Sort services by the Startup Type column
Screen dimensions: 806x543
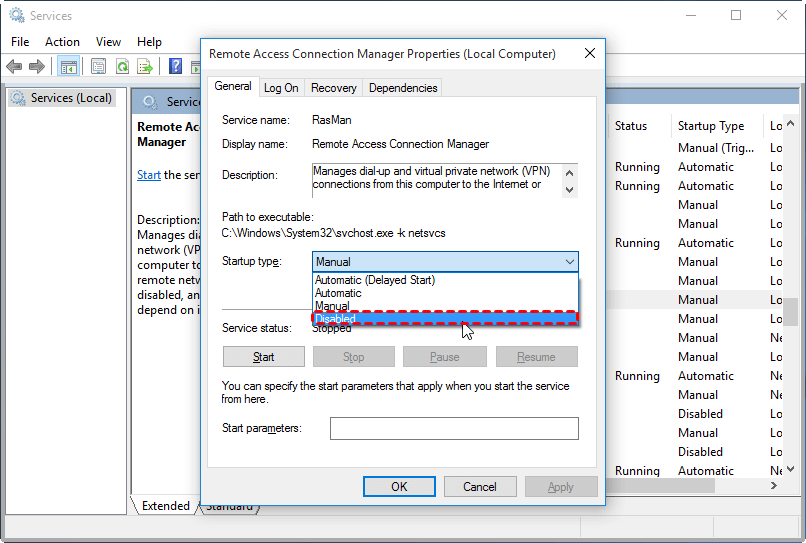point(711,126)
